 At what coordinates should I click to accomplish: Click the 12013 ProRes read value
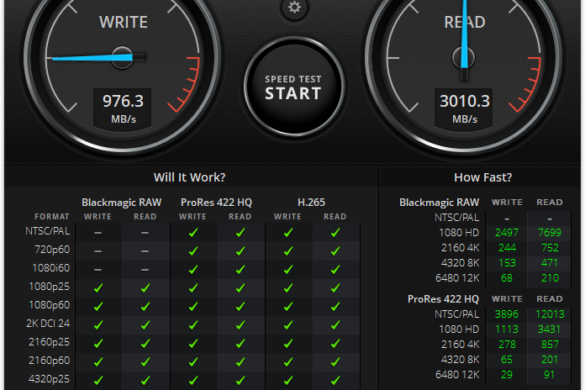tap(550, 314)
